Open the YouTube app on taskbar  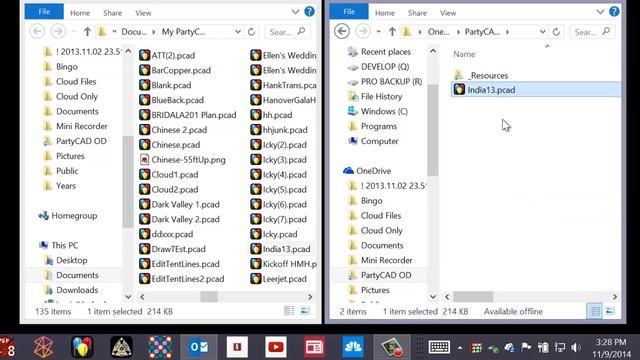pyautogui.click(x=276, y=347)
